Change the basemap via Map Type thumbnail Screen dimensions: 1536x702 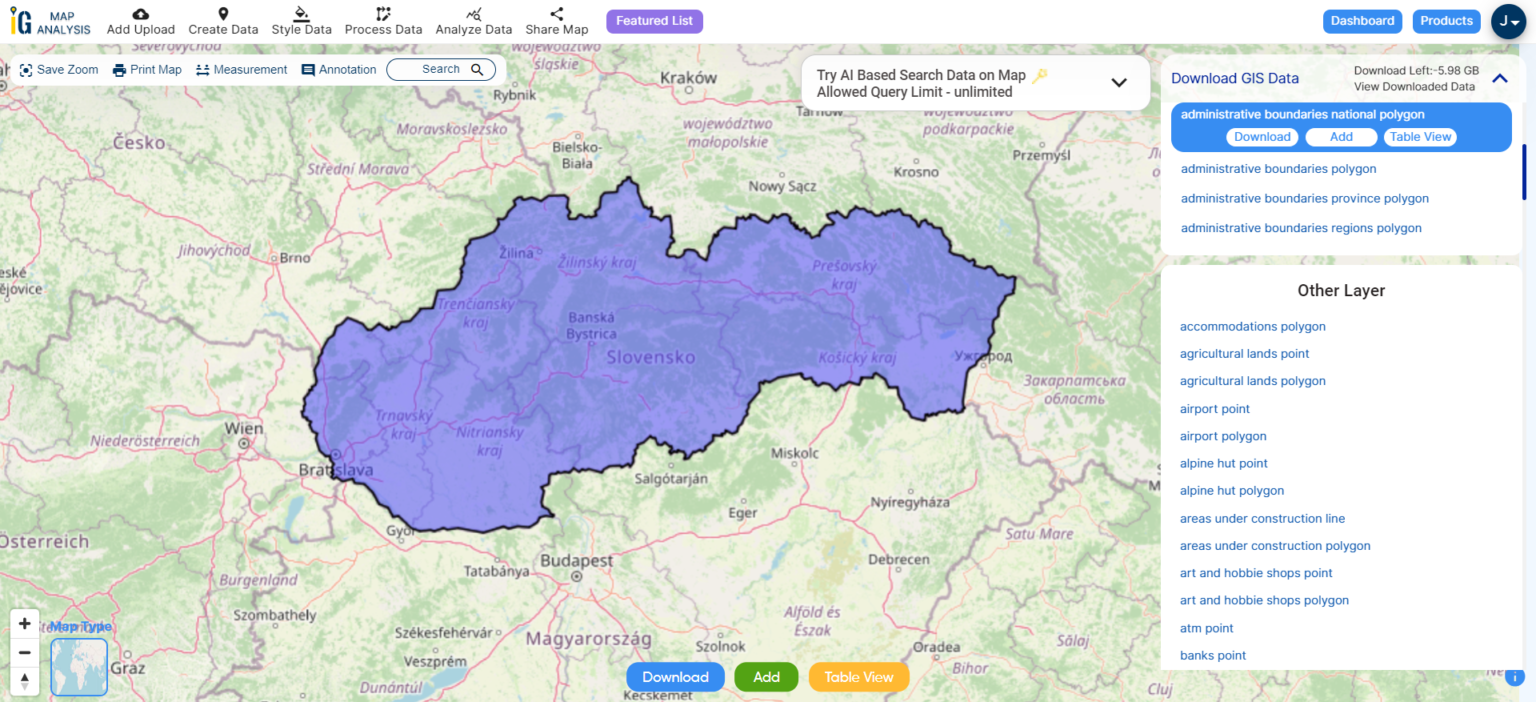78,666
